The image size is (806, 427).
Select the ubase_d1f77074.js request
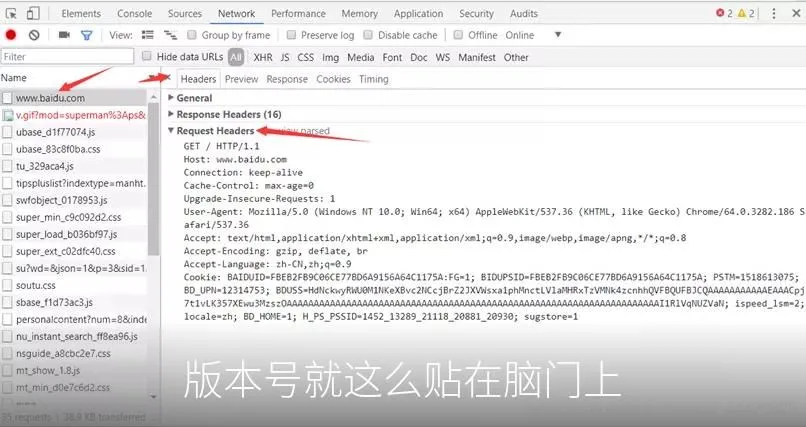pos(74,132)
